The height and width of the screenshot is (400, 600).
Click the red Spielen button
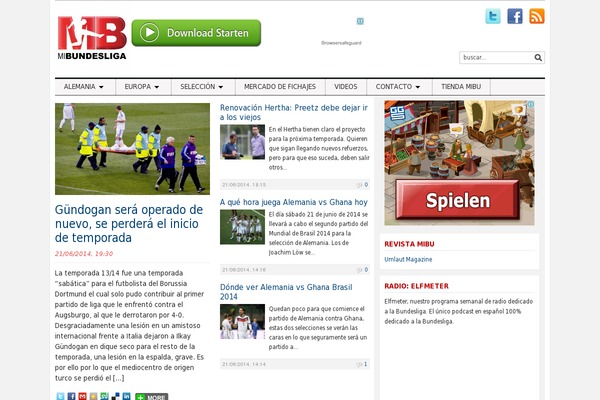(x=458, y=200)
